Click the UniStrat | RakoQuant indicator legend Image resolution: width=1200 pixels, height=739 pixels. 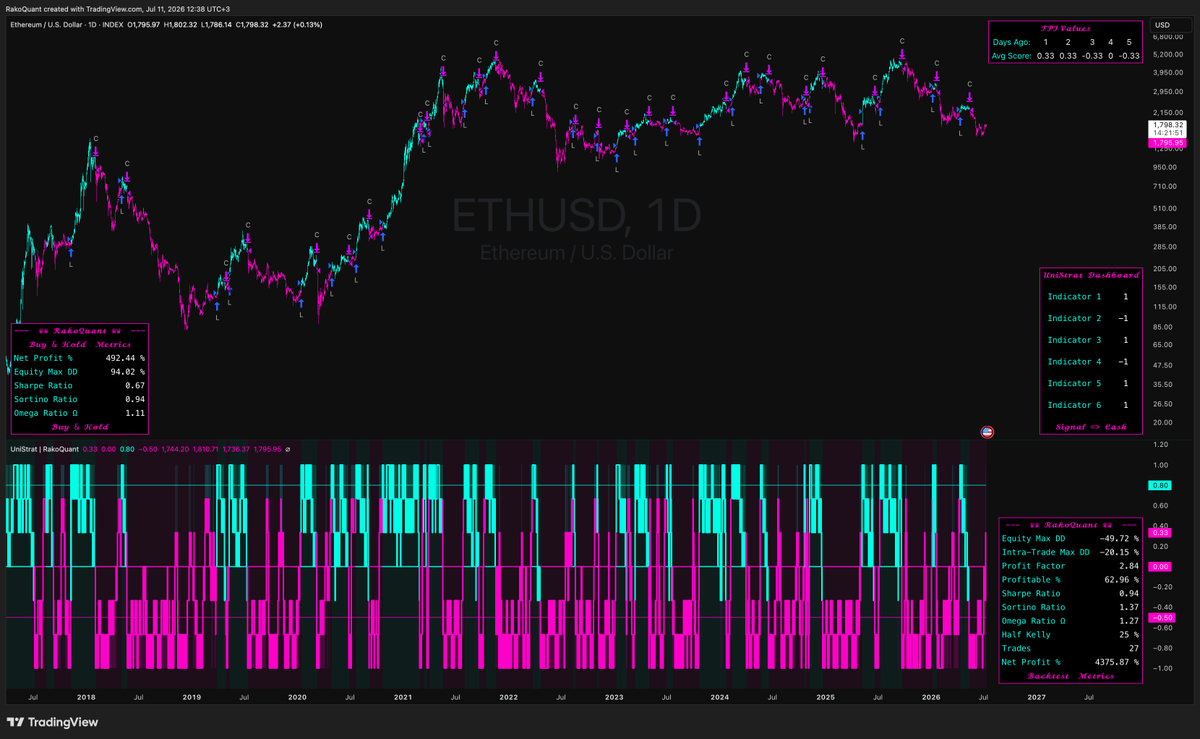(46, 450)
